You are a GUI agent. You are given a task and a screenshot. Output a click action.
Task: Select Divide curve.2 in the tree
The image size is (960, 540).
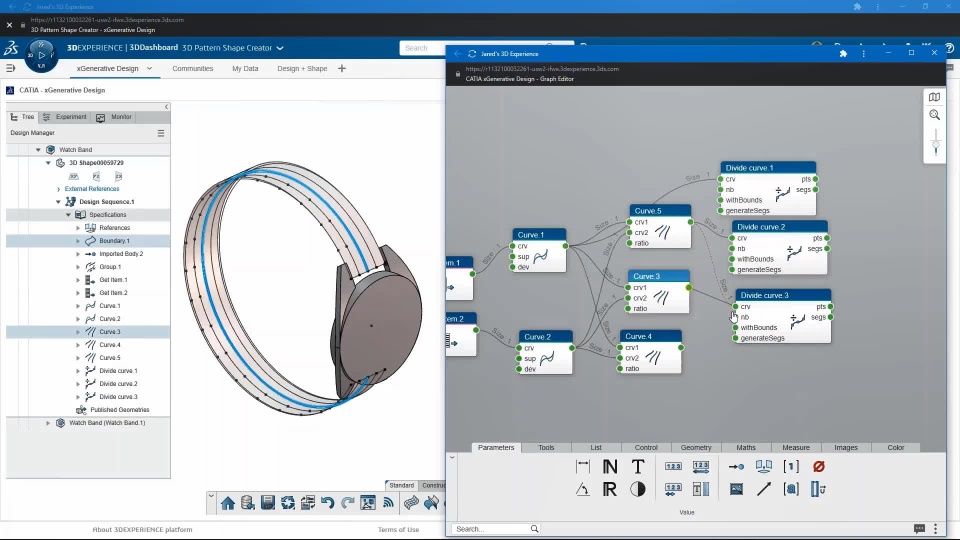(x=118, y=384)
